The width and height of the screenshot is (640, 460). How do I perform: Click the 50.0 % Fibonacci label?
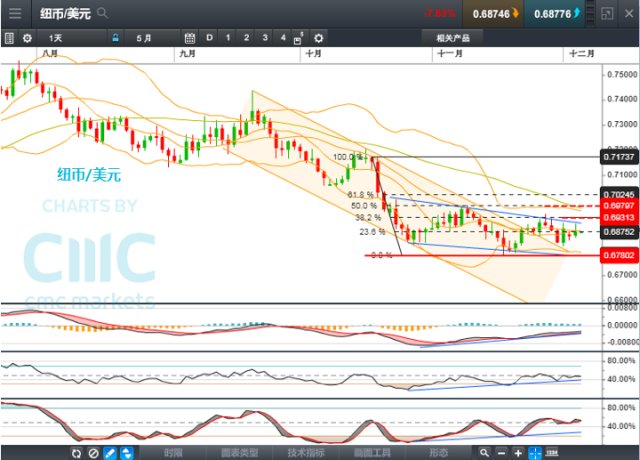tap(364, 206)
